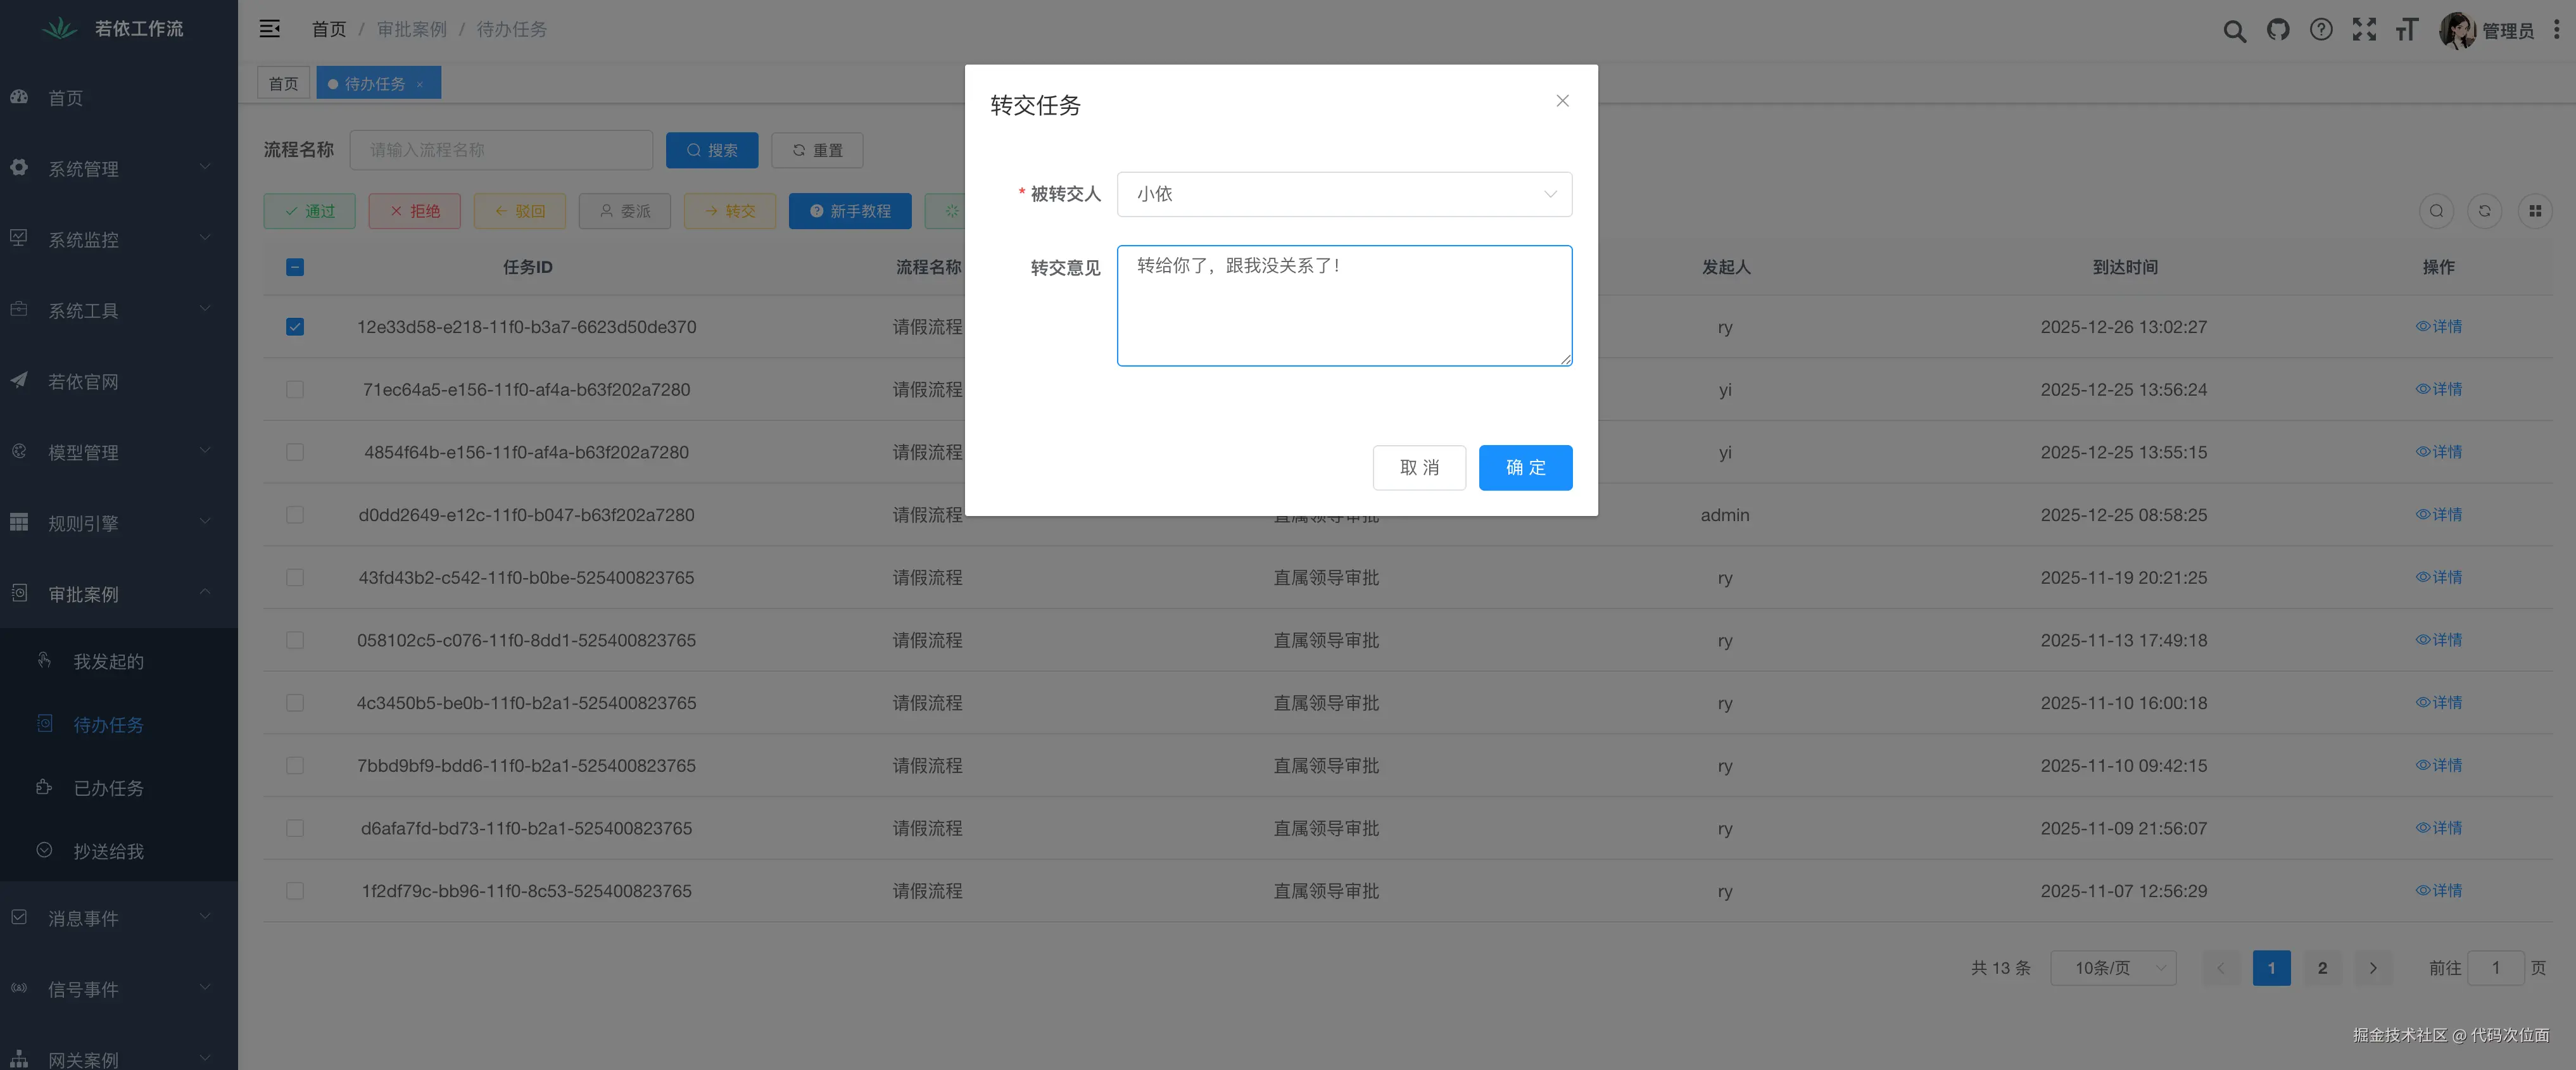Screen dimensions: 2576x1070
Task: Open the help documentation question icon
Action: coord(2321,30)
